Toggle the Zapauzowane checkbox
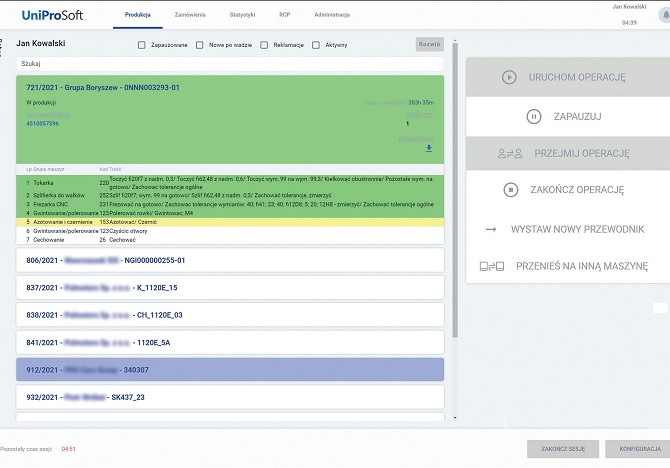This screenshot has height=468, width=670. tap(141, 45)
